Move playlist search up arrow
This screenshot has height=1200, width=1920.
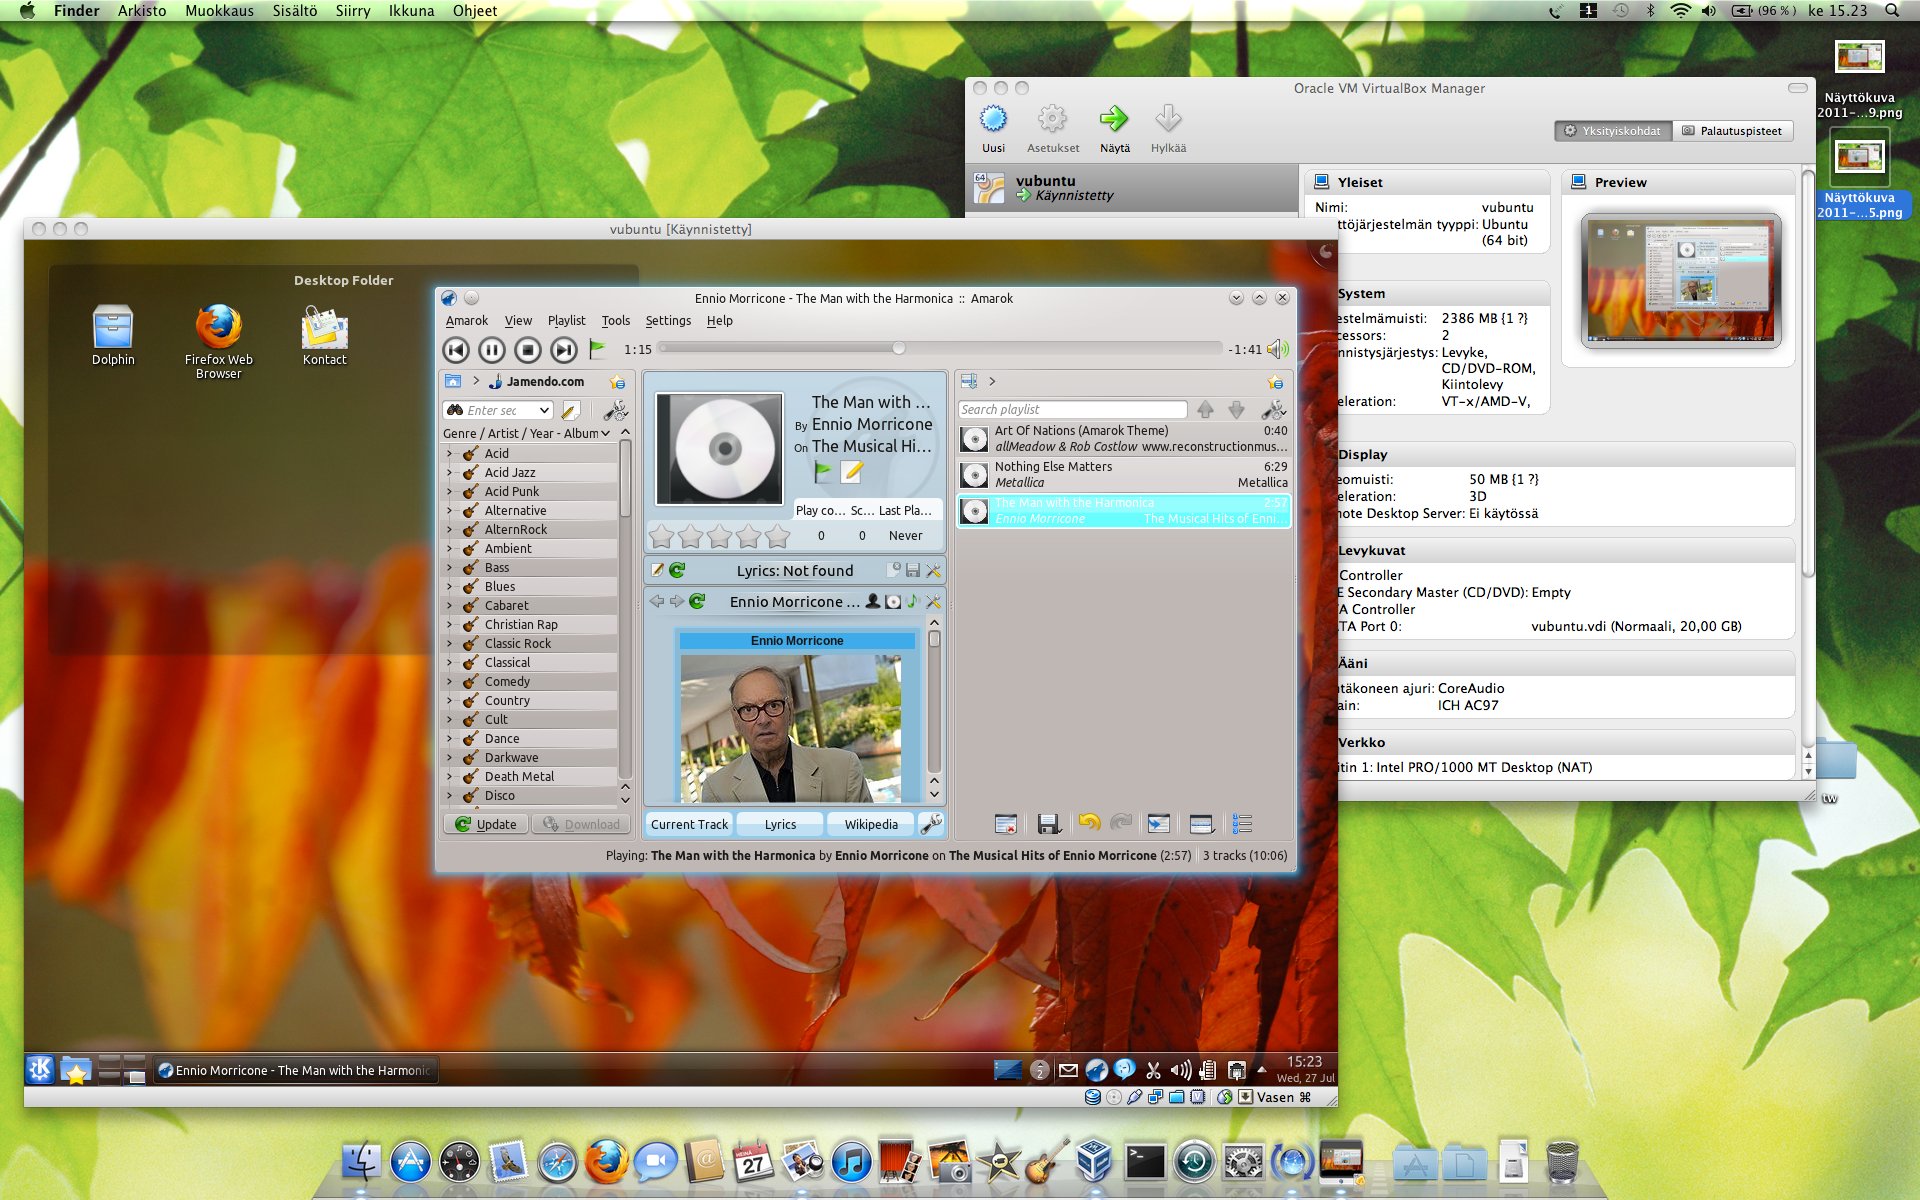coord(1206,410)
